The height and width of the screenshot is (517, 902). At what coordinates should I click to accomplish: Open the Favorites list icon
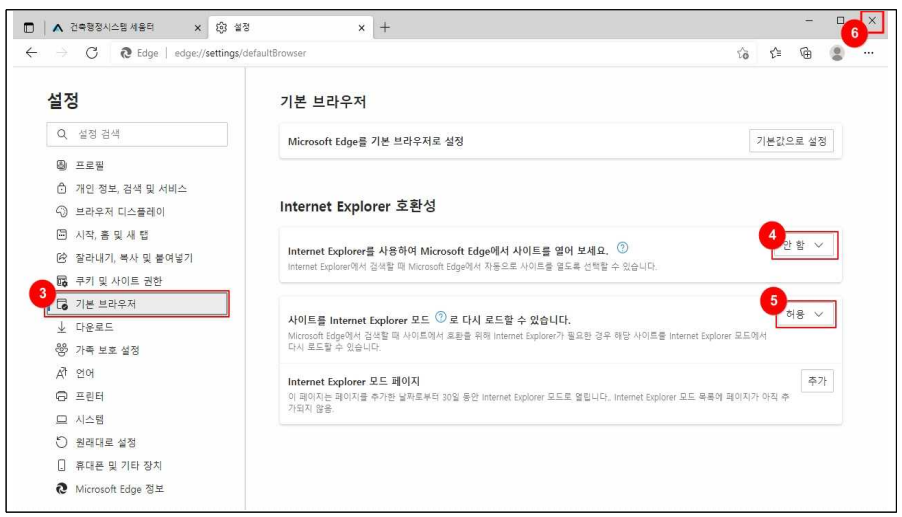point(775,53)
